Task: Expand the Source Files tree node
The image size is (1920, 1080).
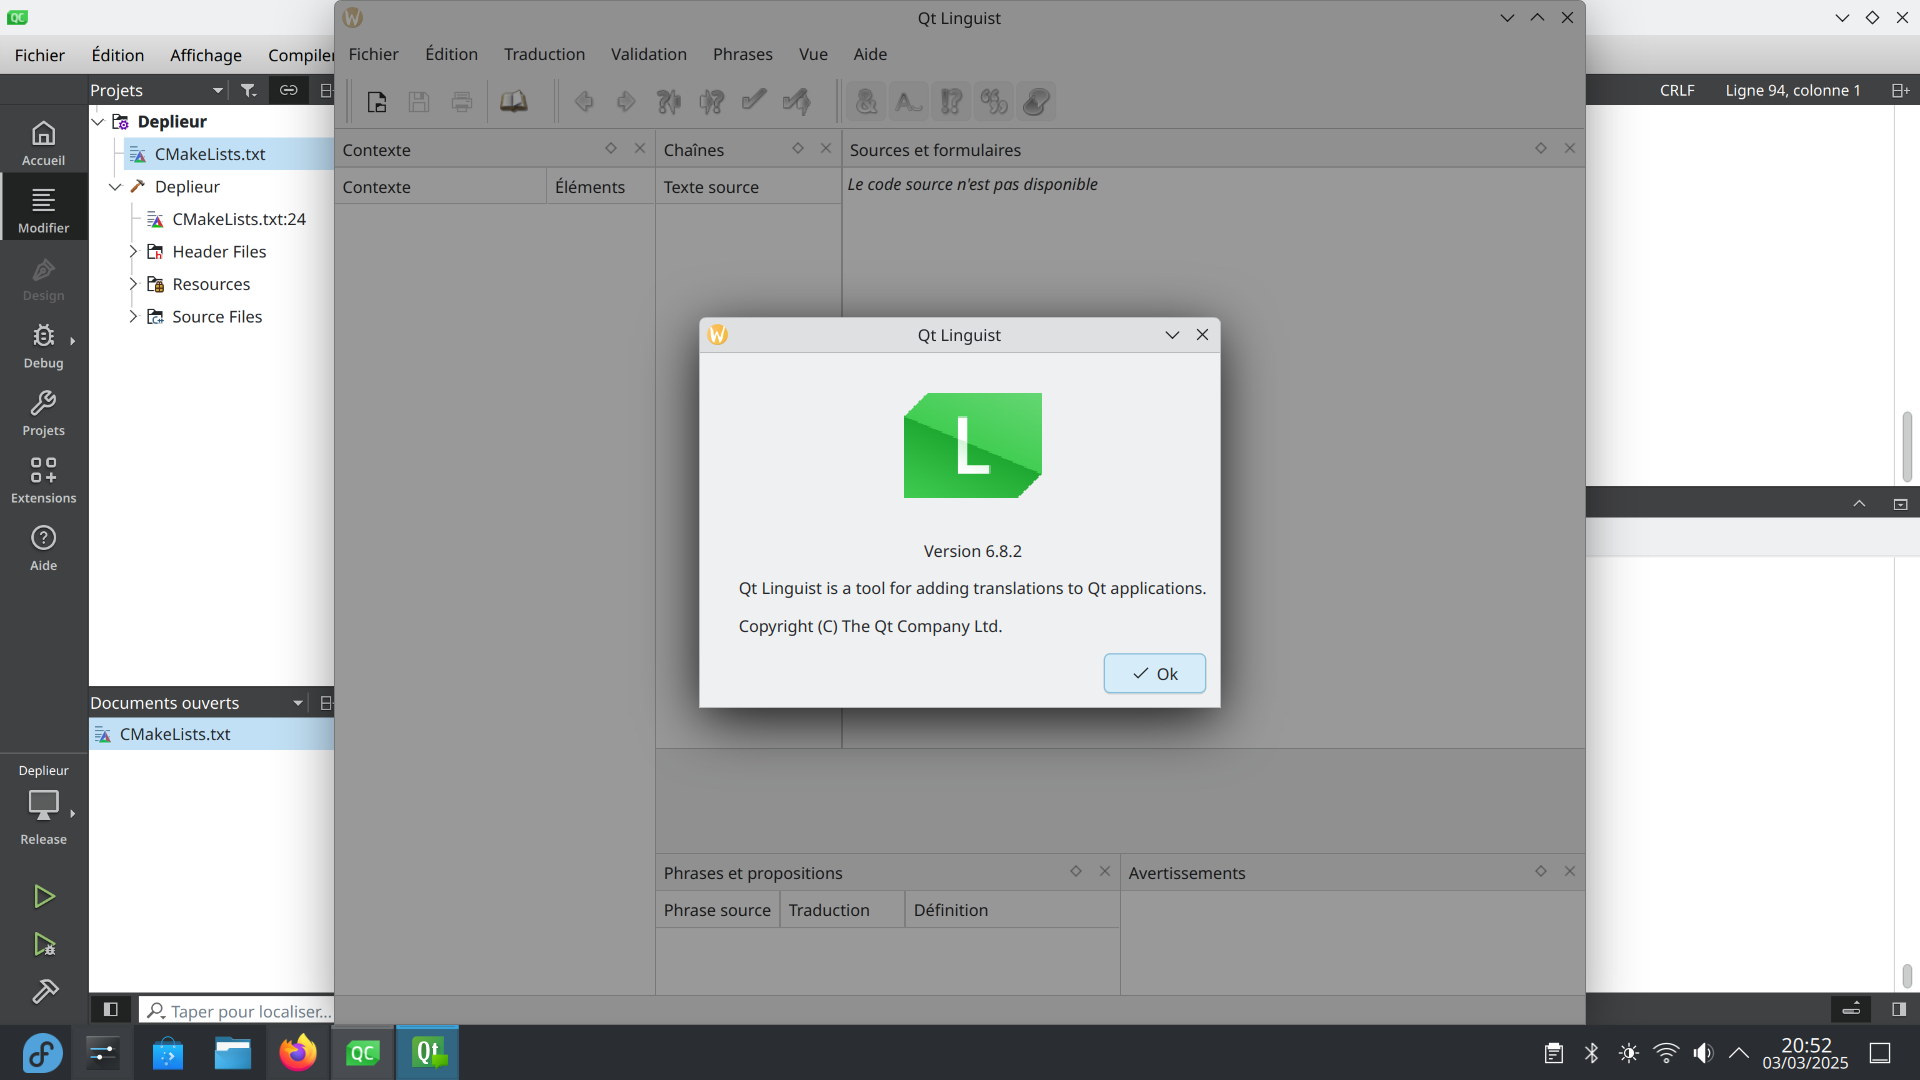Action: 133,317
